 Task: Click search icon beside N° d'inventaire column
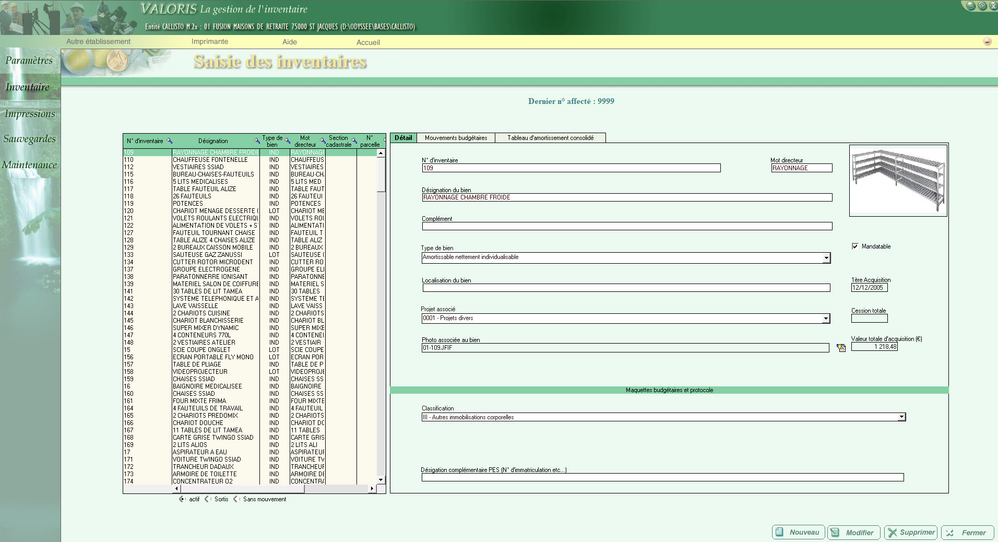[170, 141]
